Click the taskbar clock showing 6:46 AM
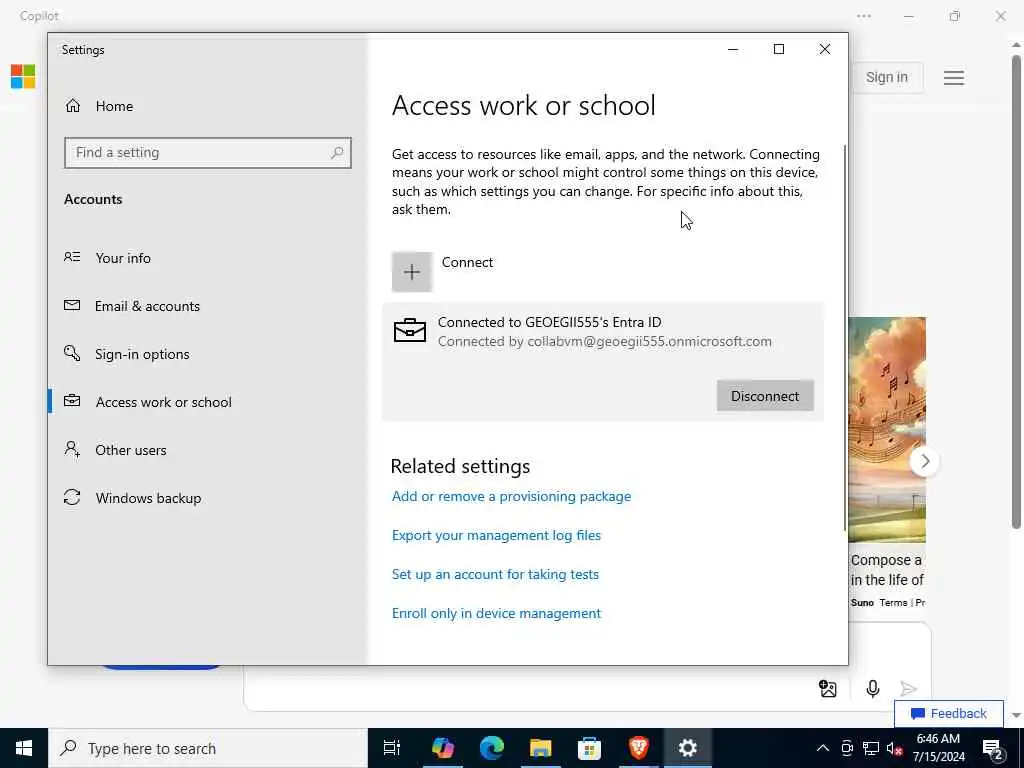The width and height of the screenshot is (1024, 768). pos(938,748)
